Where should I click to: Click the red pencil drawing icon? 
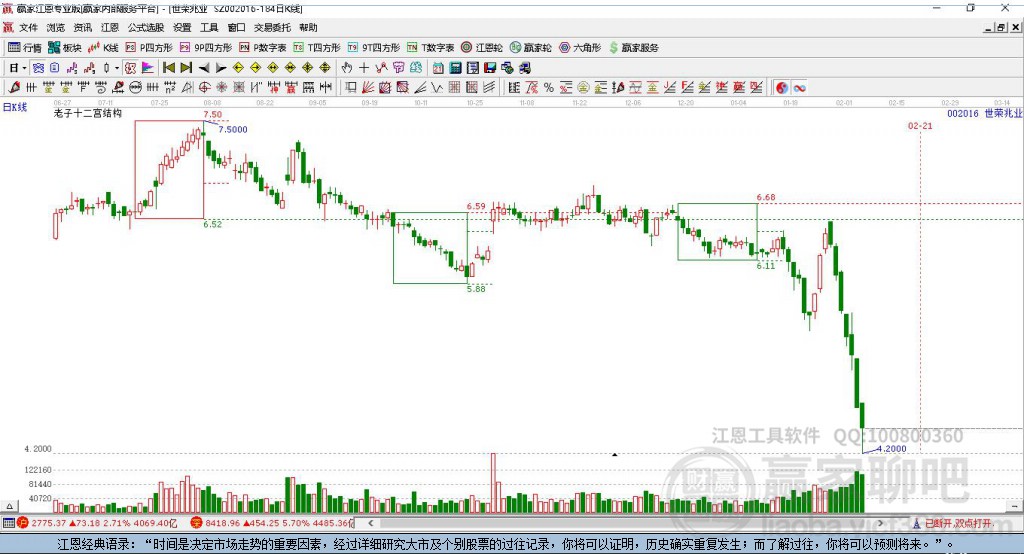(14, 88)
